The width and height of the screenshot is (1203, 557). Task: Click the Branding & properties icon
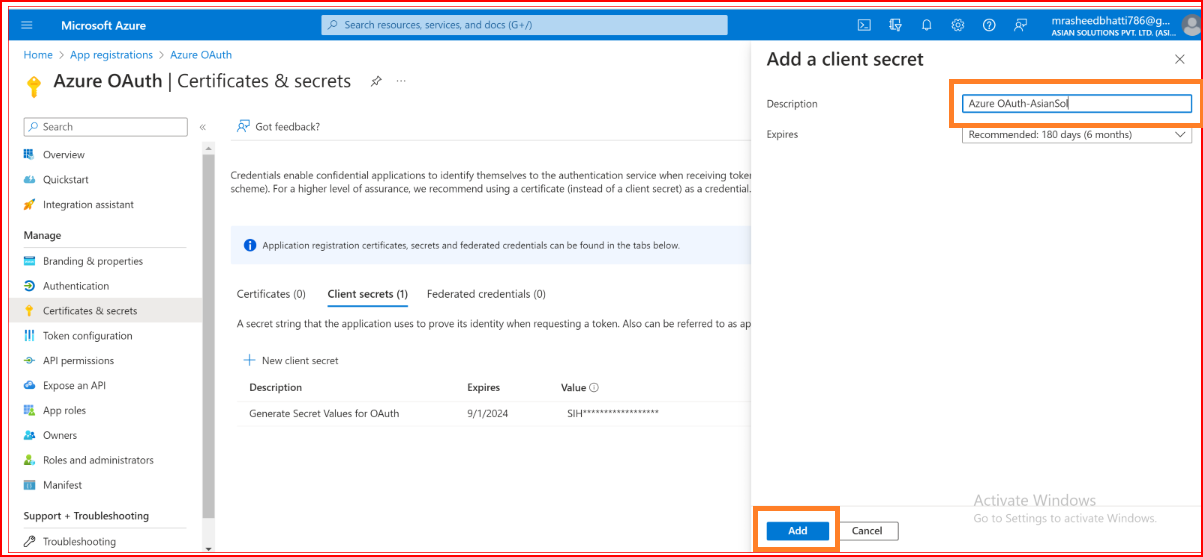30,261
